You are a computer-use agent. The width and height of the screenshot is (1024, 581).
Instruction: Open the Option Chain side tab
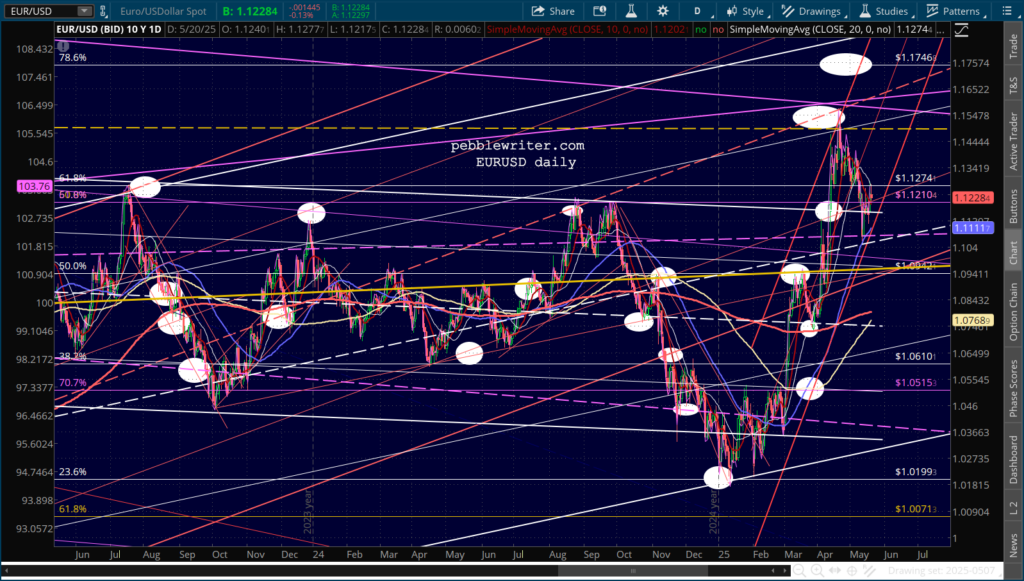click(x=1013, y=311)
